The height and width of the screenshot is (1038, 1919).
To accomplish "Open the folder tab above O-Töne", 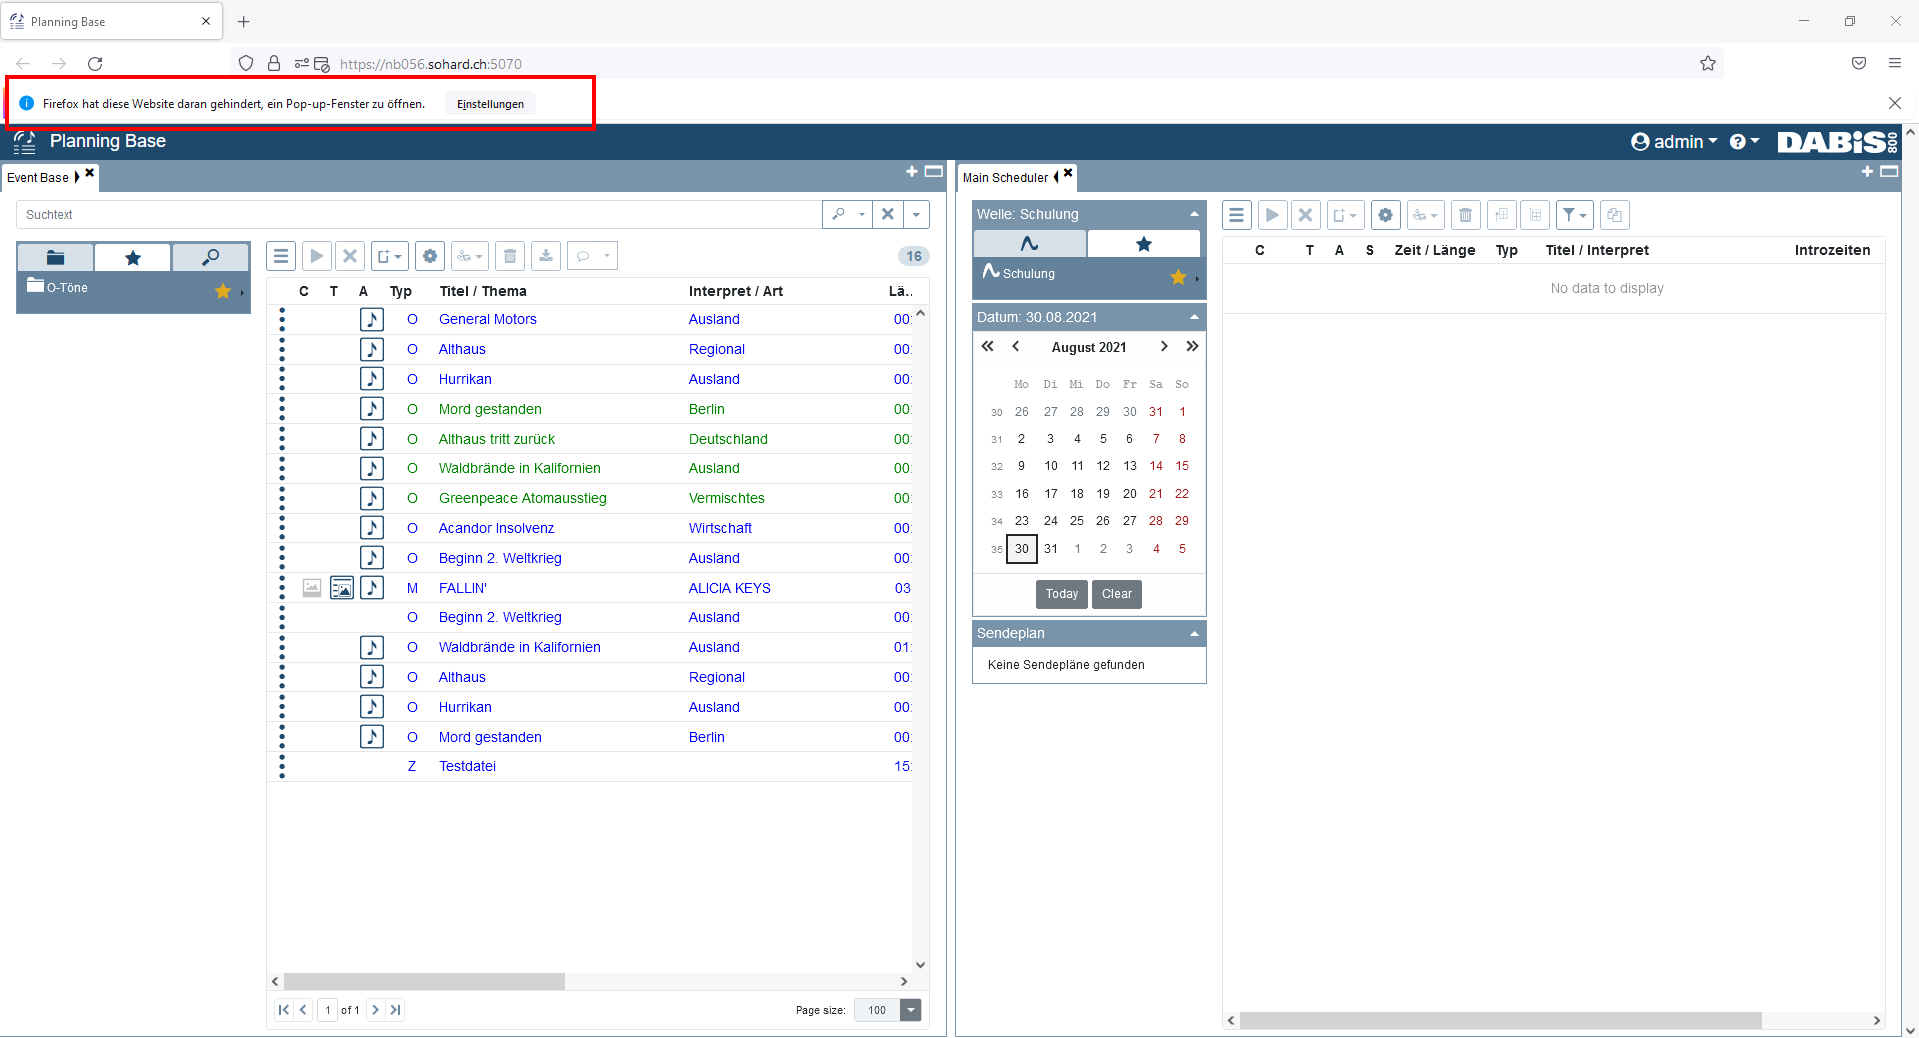I will 56,258.
